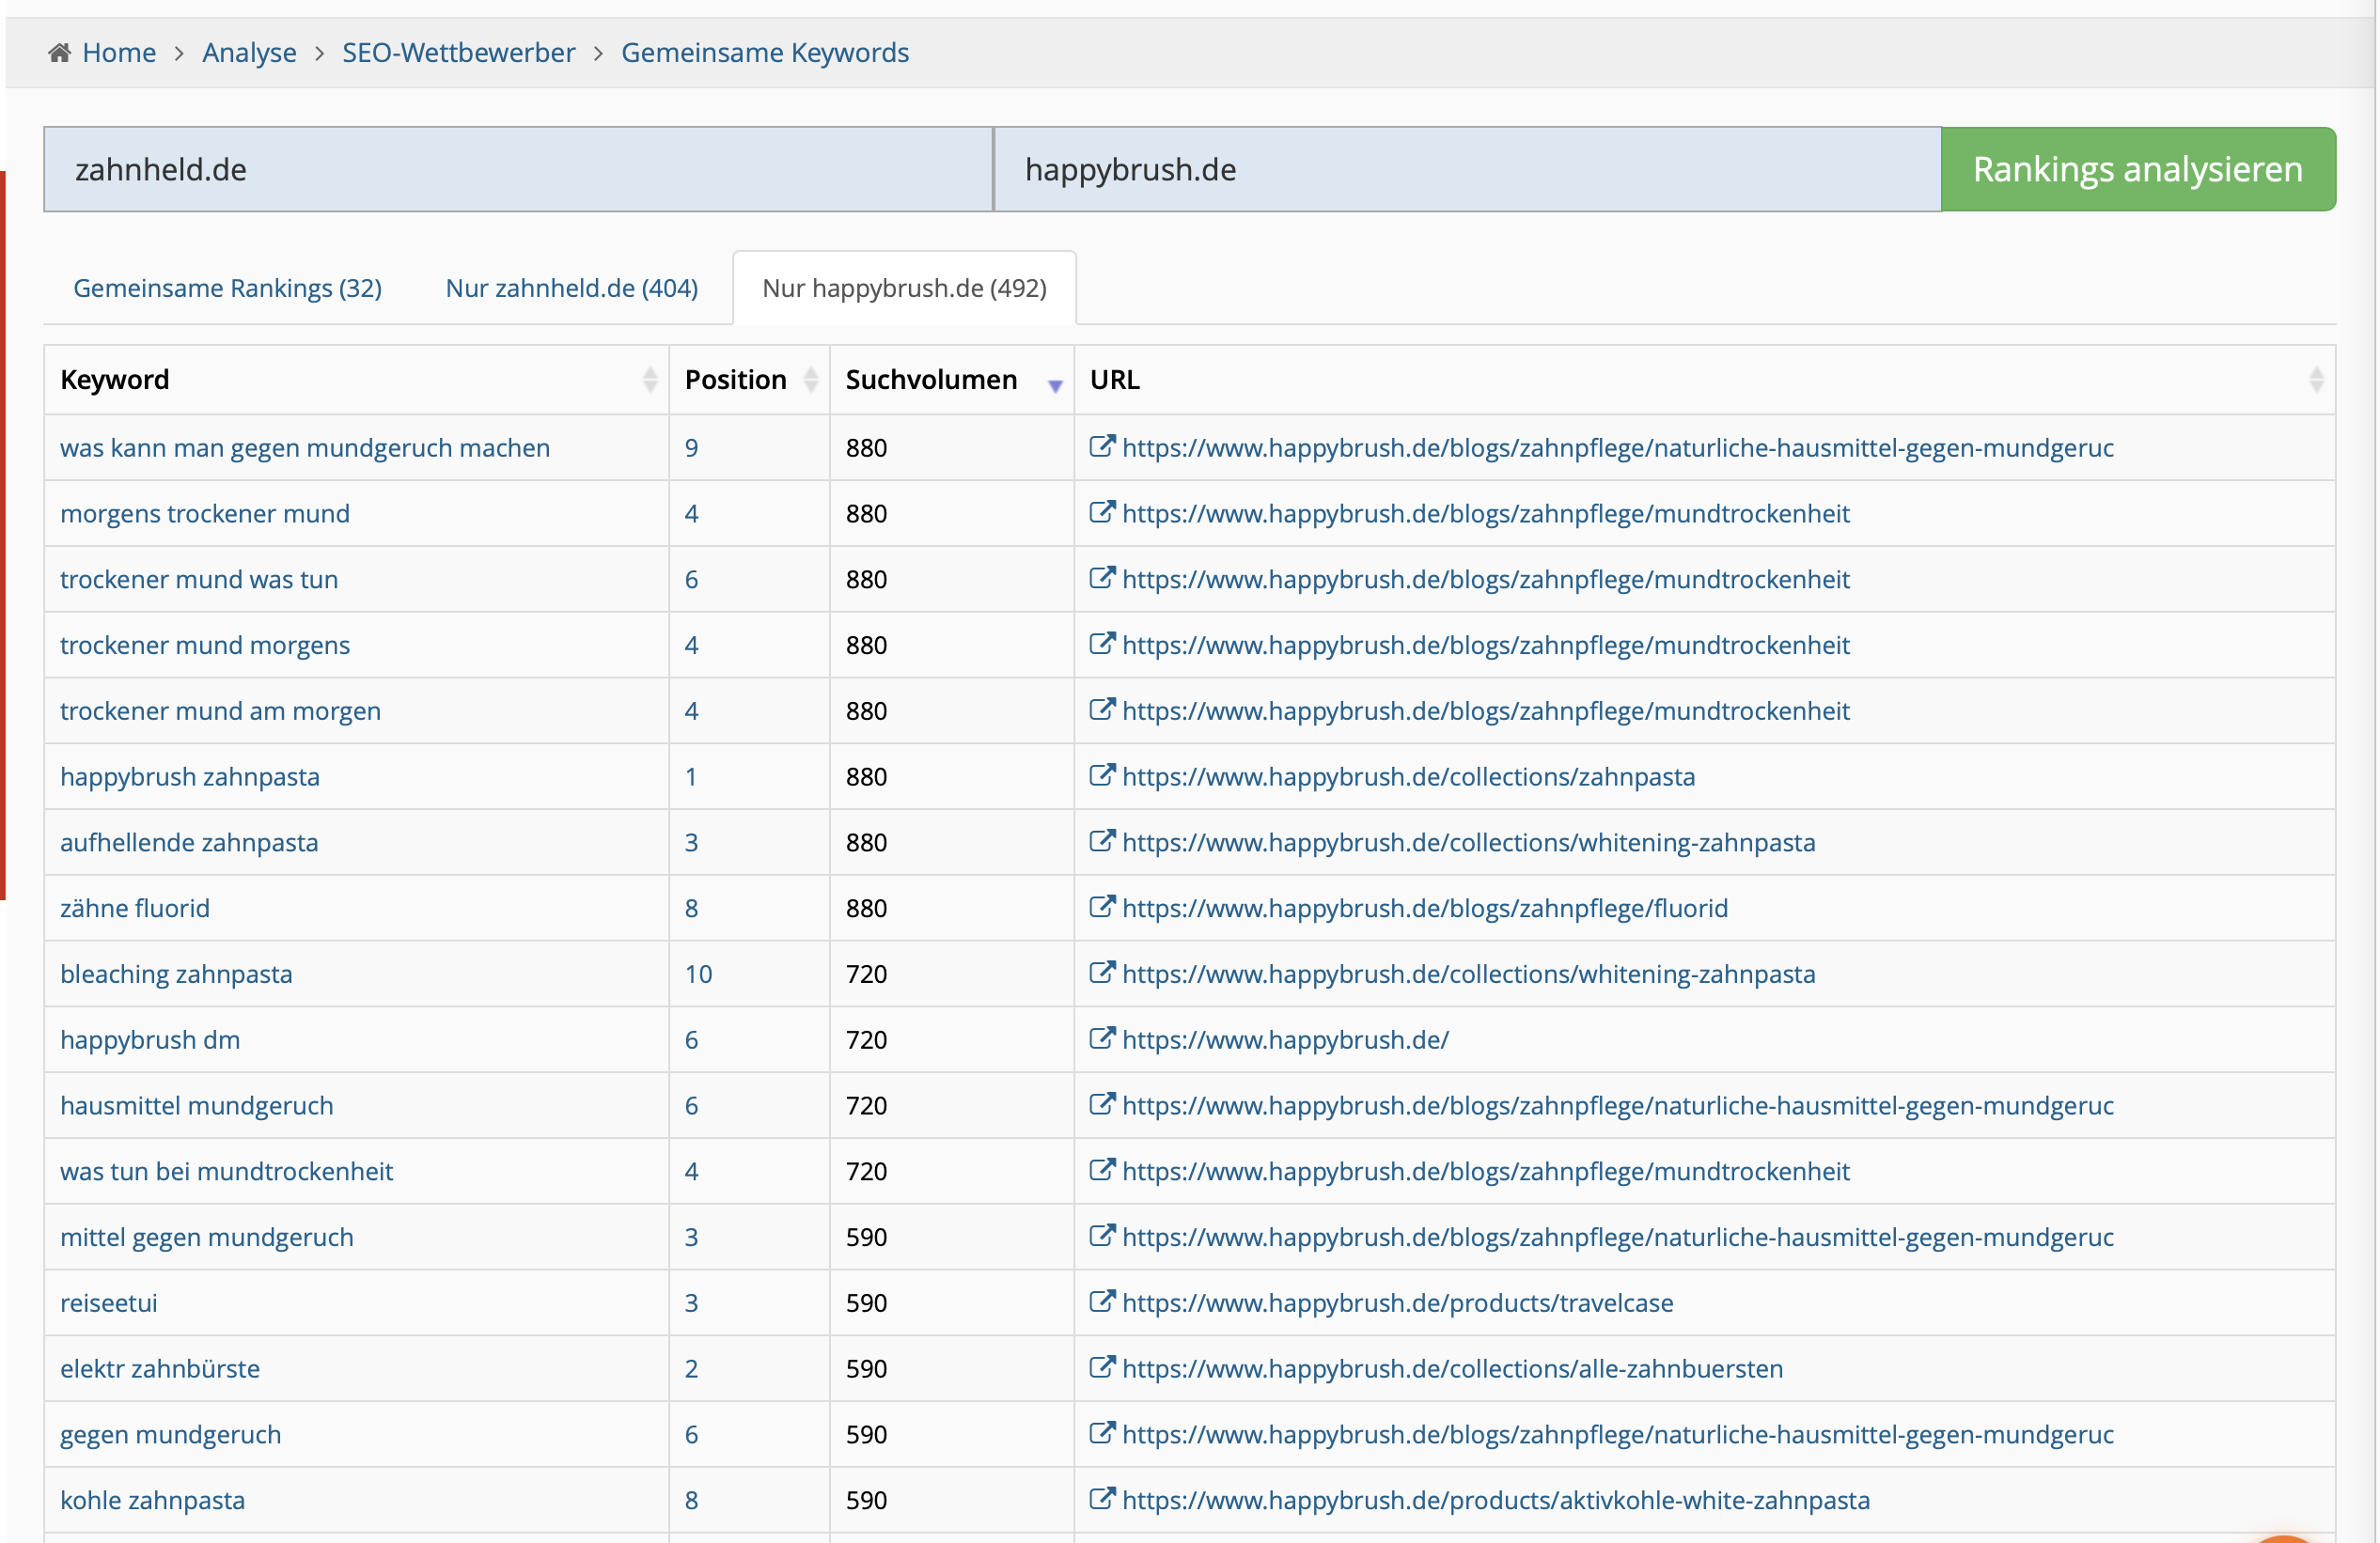Switch to Nur zahnheld.de (404) tab
This screenshot has width=2380, height=1543.
[x=572, y=288]
